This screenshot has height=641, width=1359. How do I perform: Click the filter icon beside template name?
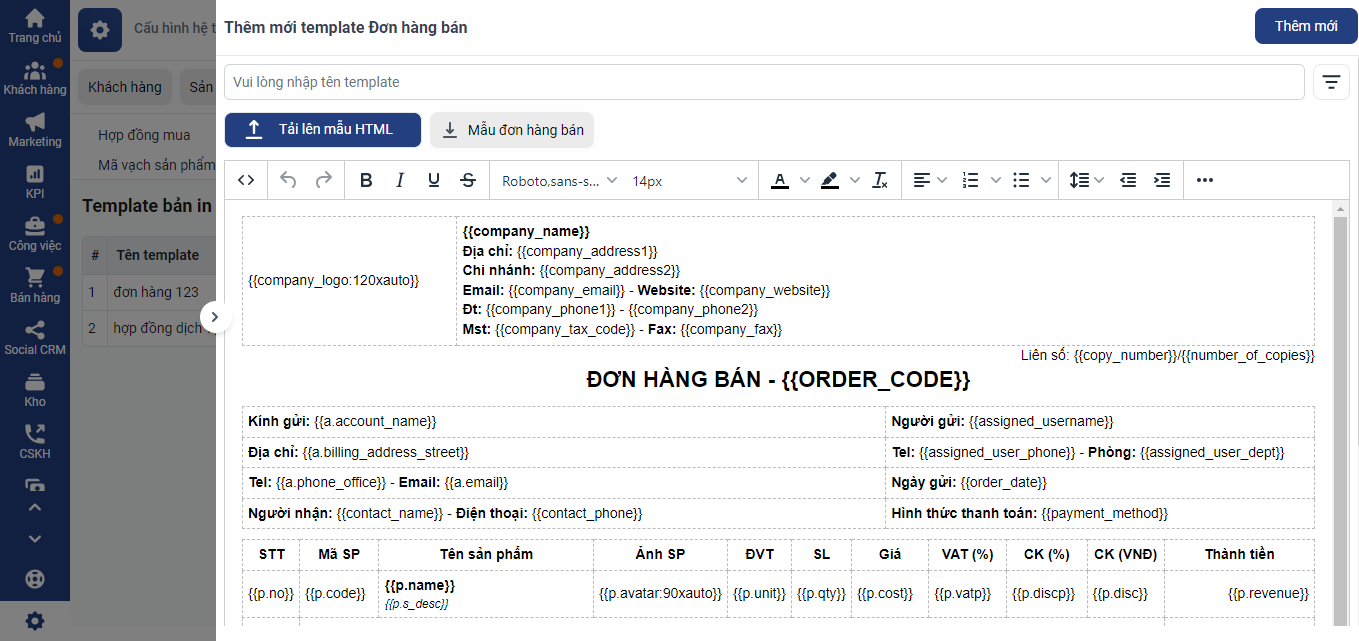click(1330, 82)
